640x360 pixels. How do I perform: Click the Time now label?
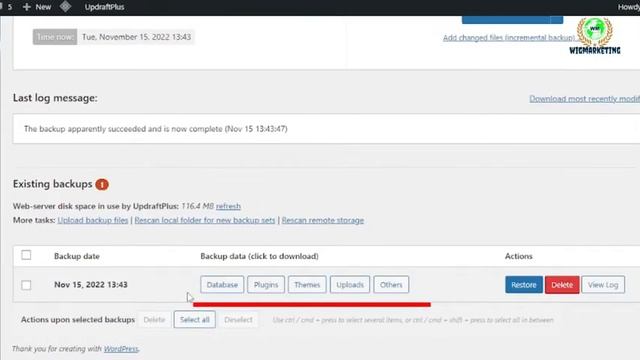pyautogui.click(x=55, y=37)
